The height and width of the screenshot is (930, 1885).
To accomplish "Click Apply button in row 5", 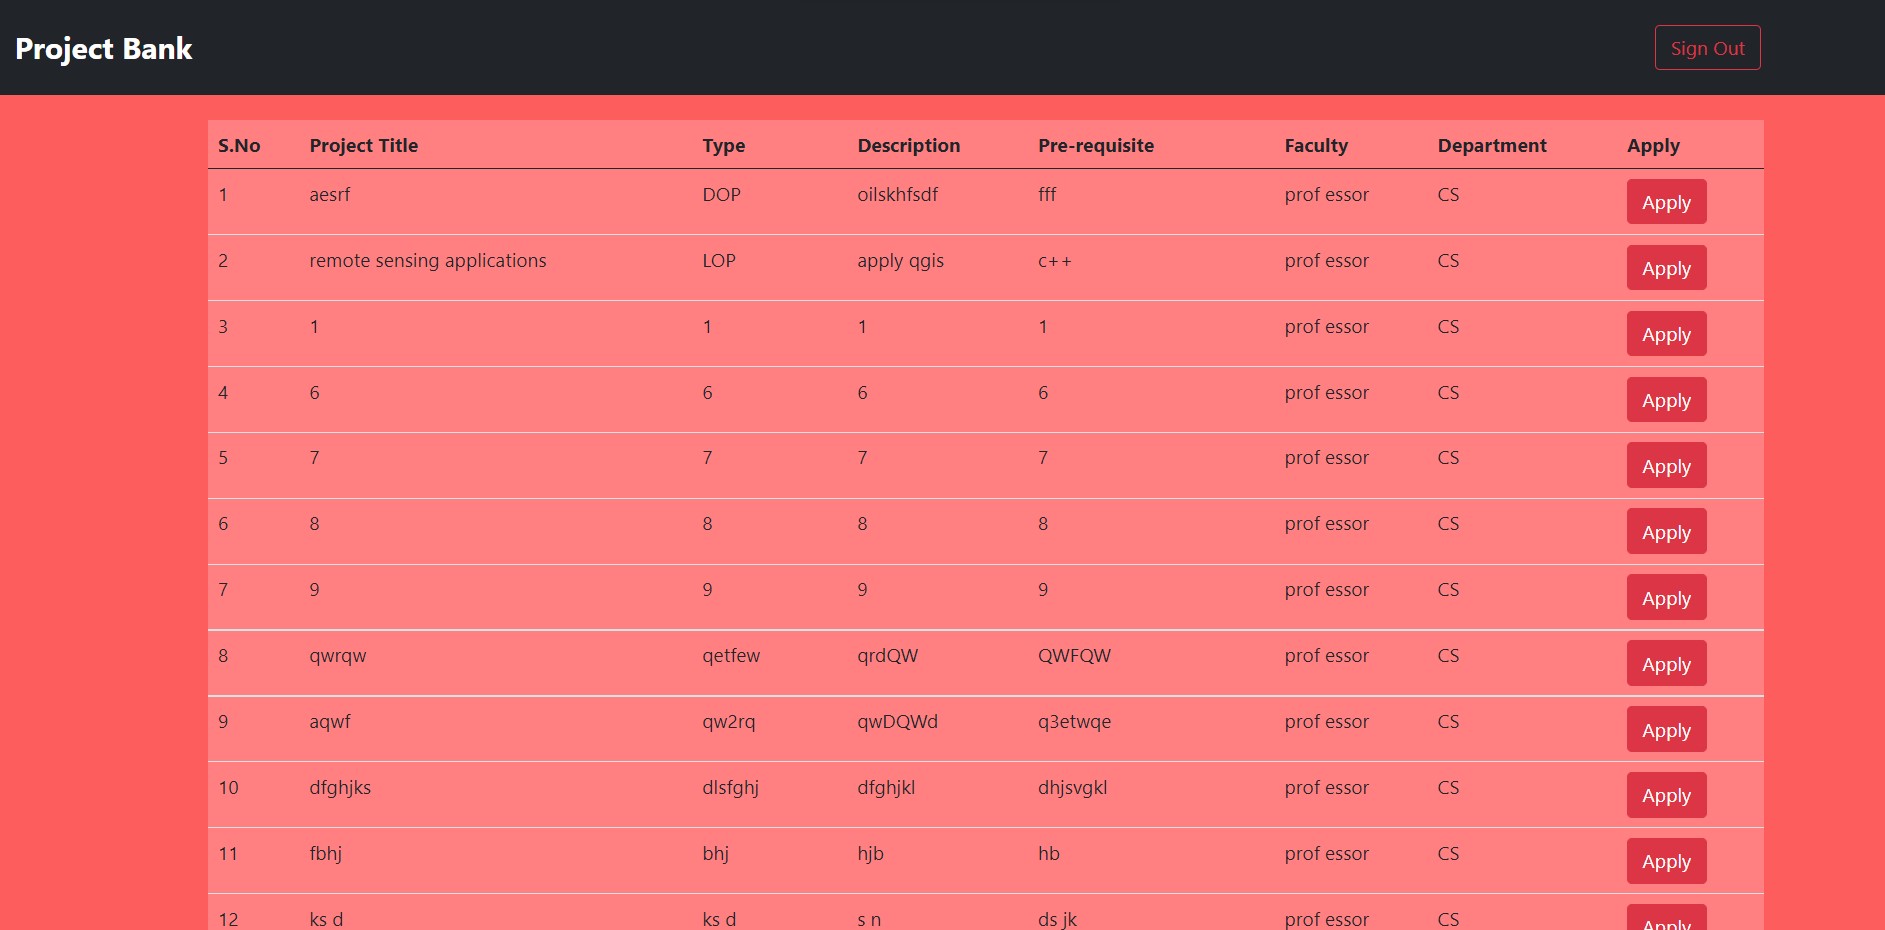I will [1666, 466].
